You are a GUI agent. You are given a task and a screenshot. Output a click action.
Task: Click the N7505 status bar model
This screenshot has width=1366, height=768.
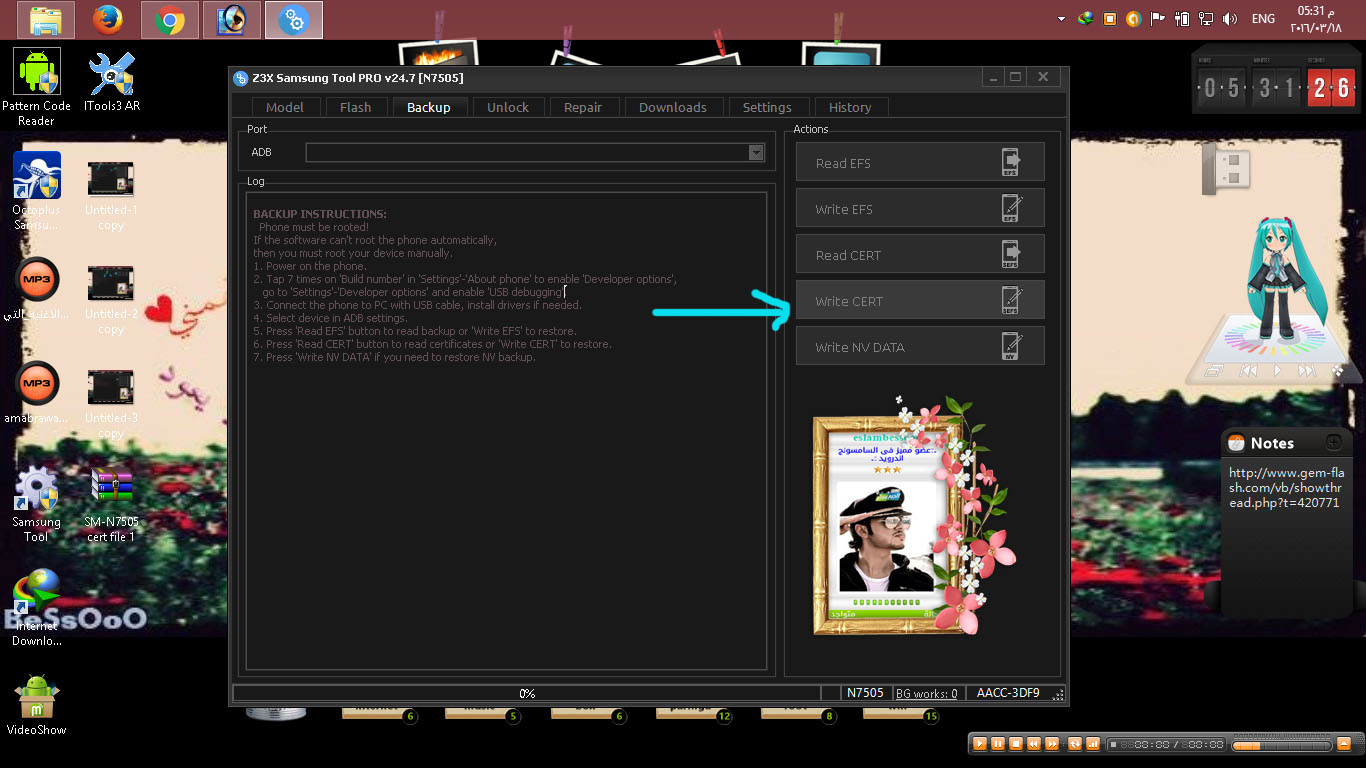[x=866, y=693]
